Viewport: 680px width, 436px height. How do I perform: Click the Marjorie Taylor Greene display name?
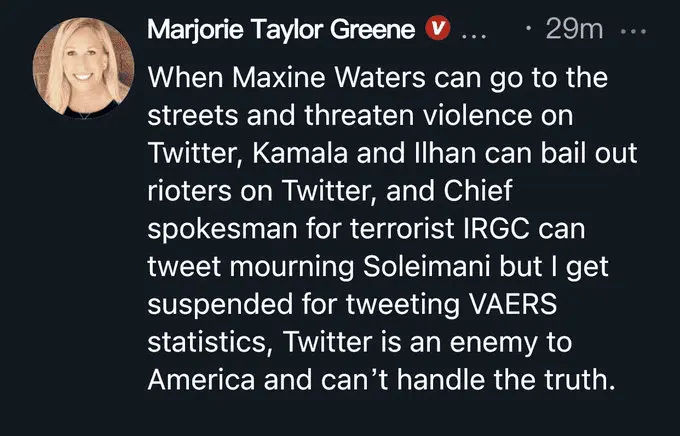click(282, 30)
